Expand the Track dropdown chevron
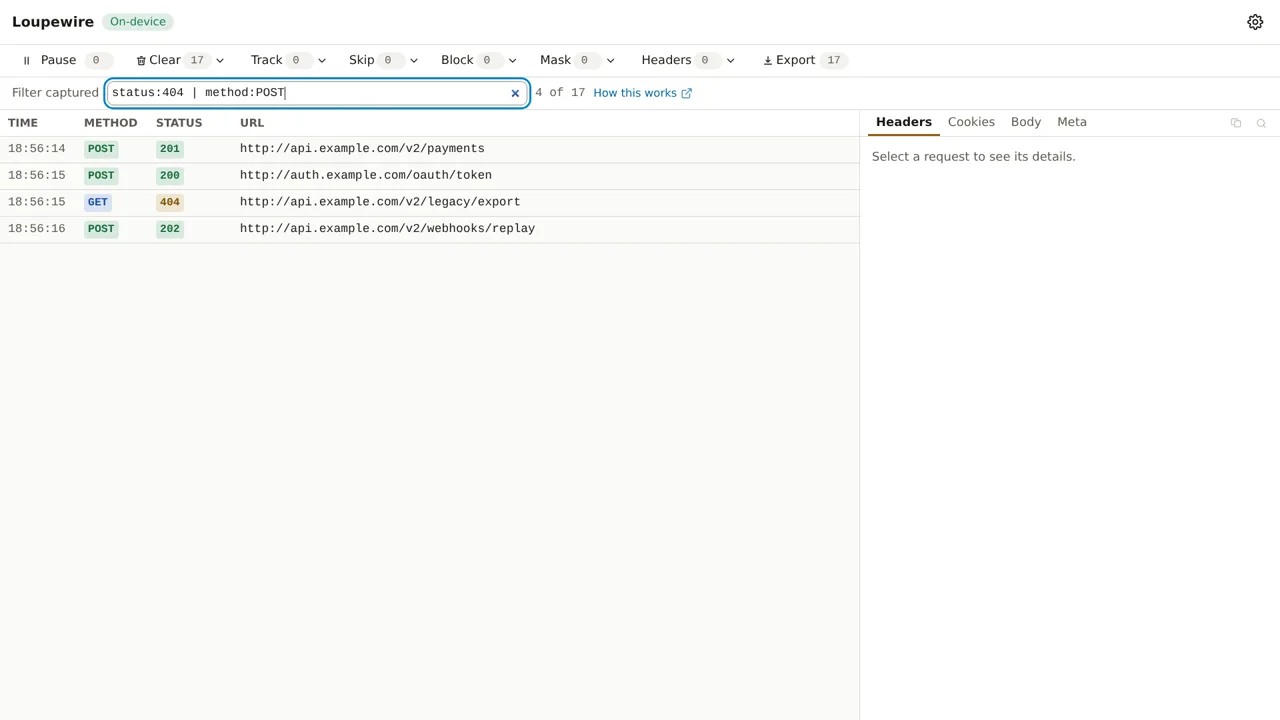 [x=321, y=60]
